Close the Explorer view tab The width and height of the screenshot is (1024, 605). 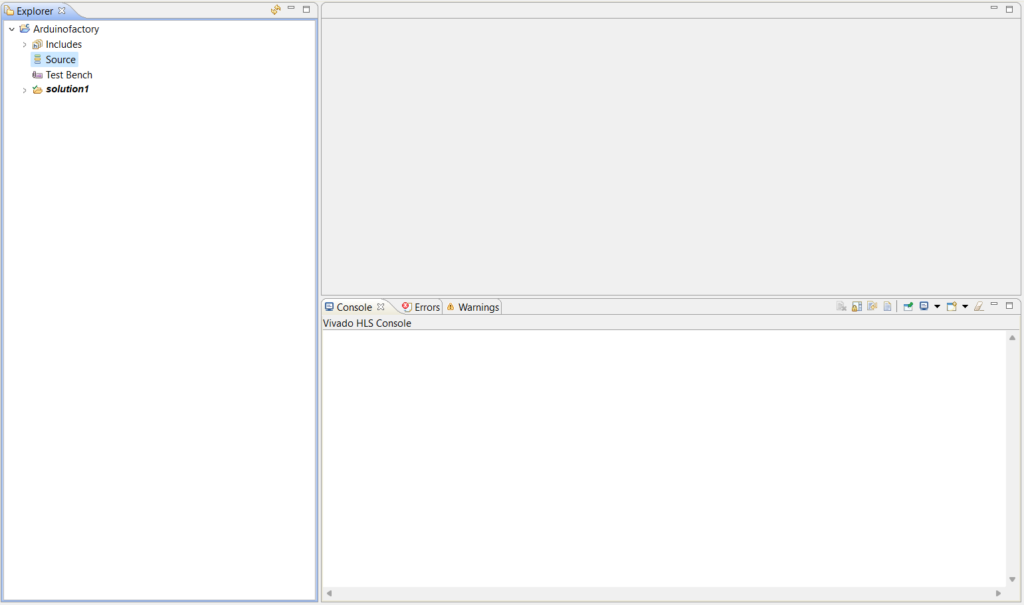(62, 10)
